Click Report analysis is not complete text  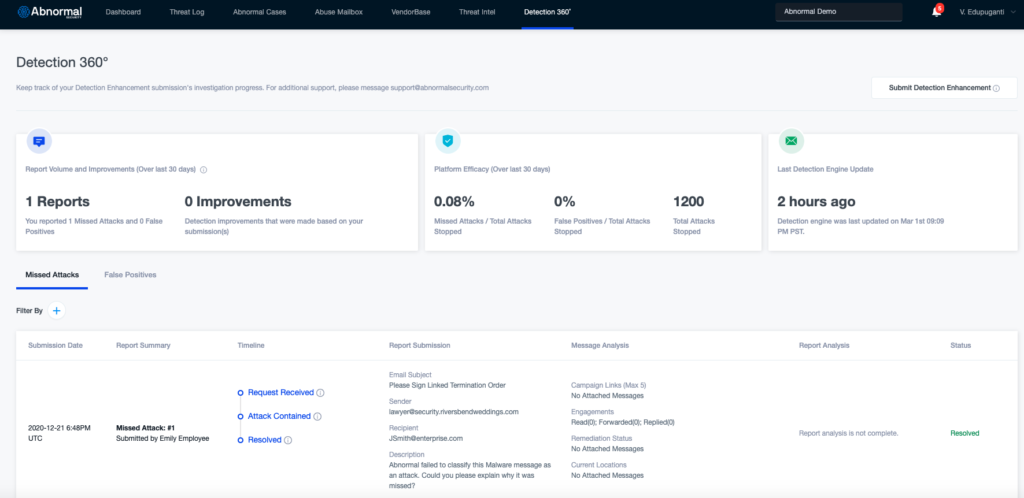849,433
